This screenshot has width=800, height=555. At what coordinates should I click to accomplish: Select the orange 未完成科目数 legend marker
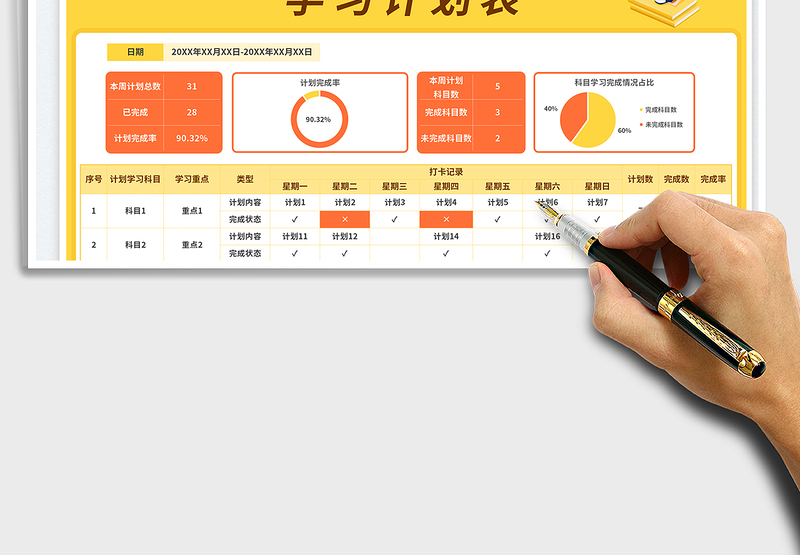click(x=641, y=125)
